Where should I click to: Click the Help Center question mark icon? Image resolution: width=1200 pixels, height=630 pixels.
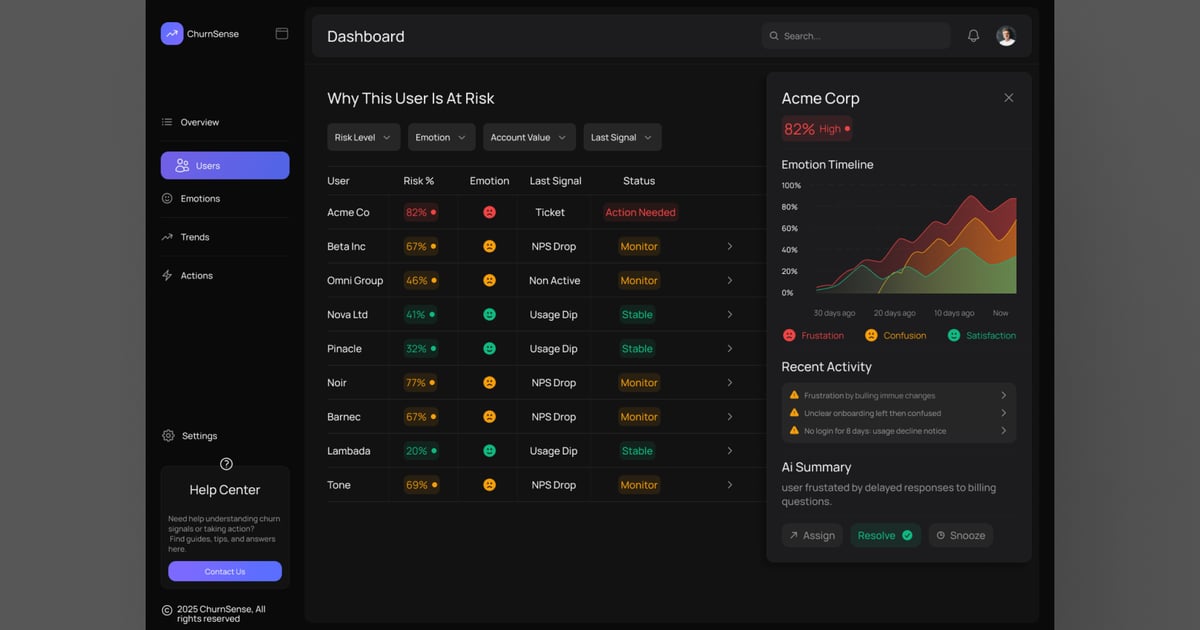[226, 464]
